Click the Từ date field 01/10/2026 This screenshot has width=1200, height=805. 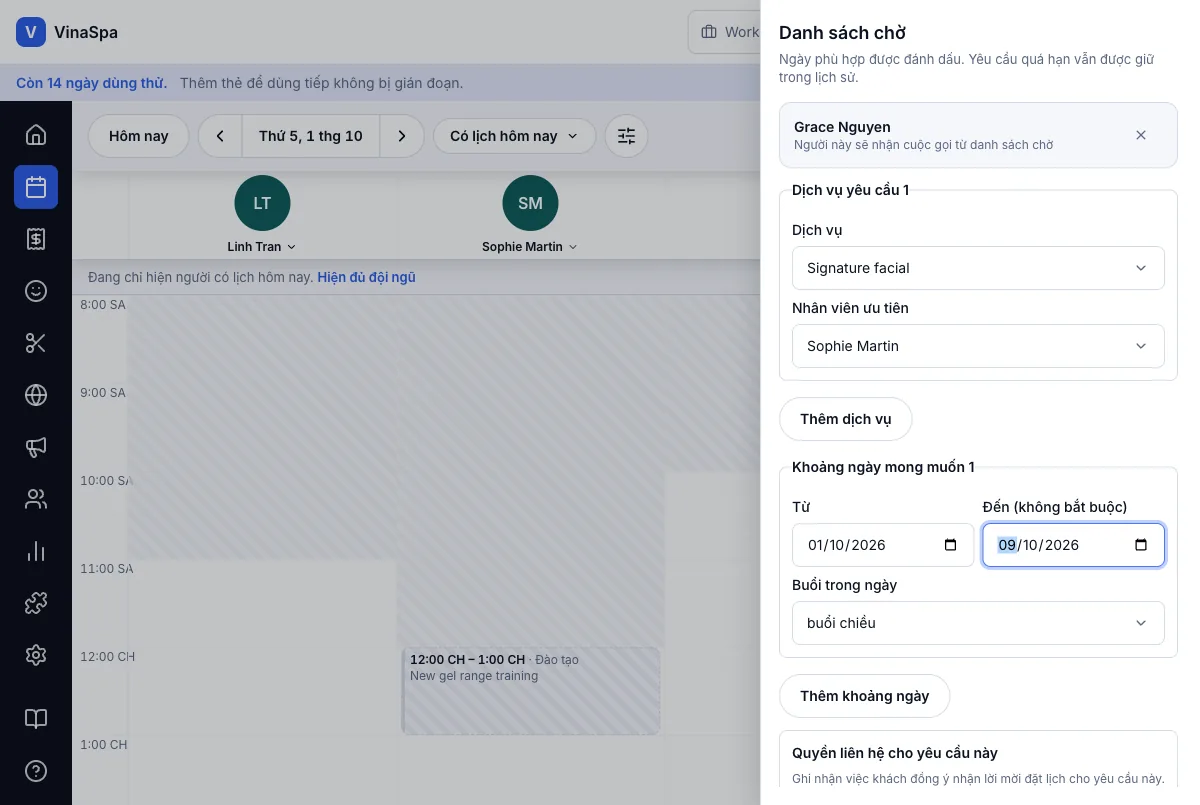pos(883,545)
